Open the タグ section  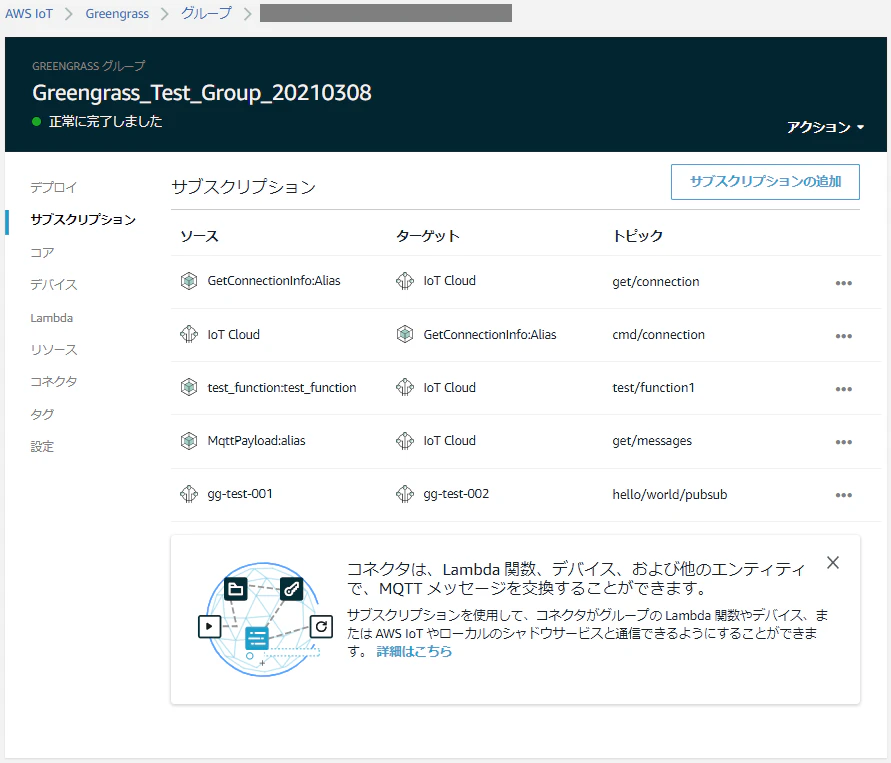[42, 414]
